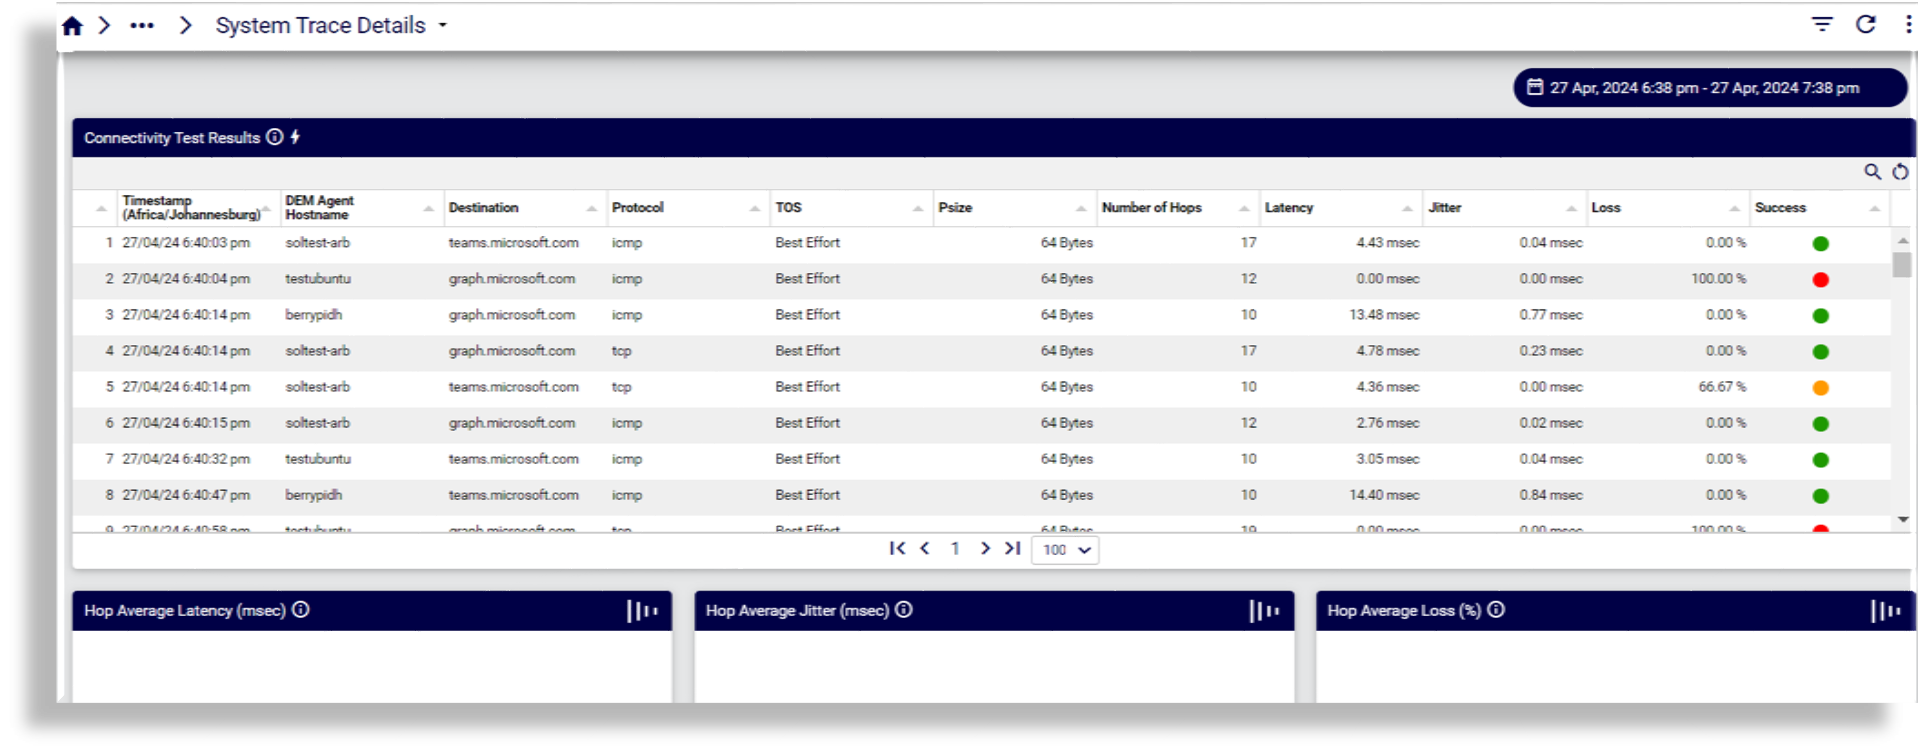Image resolution: width=1920 pixels, height=753 pixels.
Task: Open the breadcrumb ellipsis menu
Action: point(142,26)
